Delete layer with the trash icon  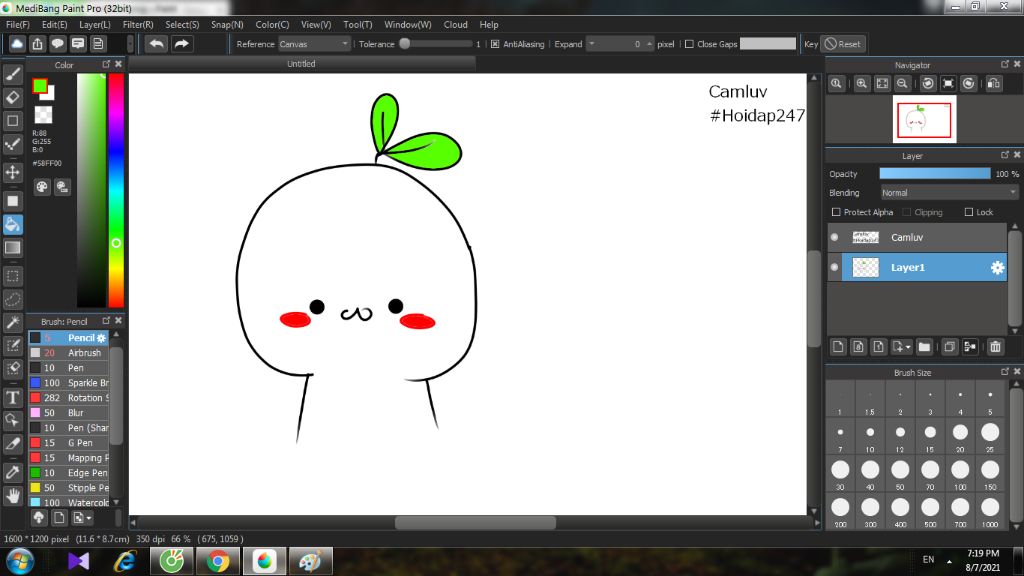(x=995, y=347)
